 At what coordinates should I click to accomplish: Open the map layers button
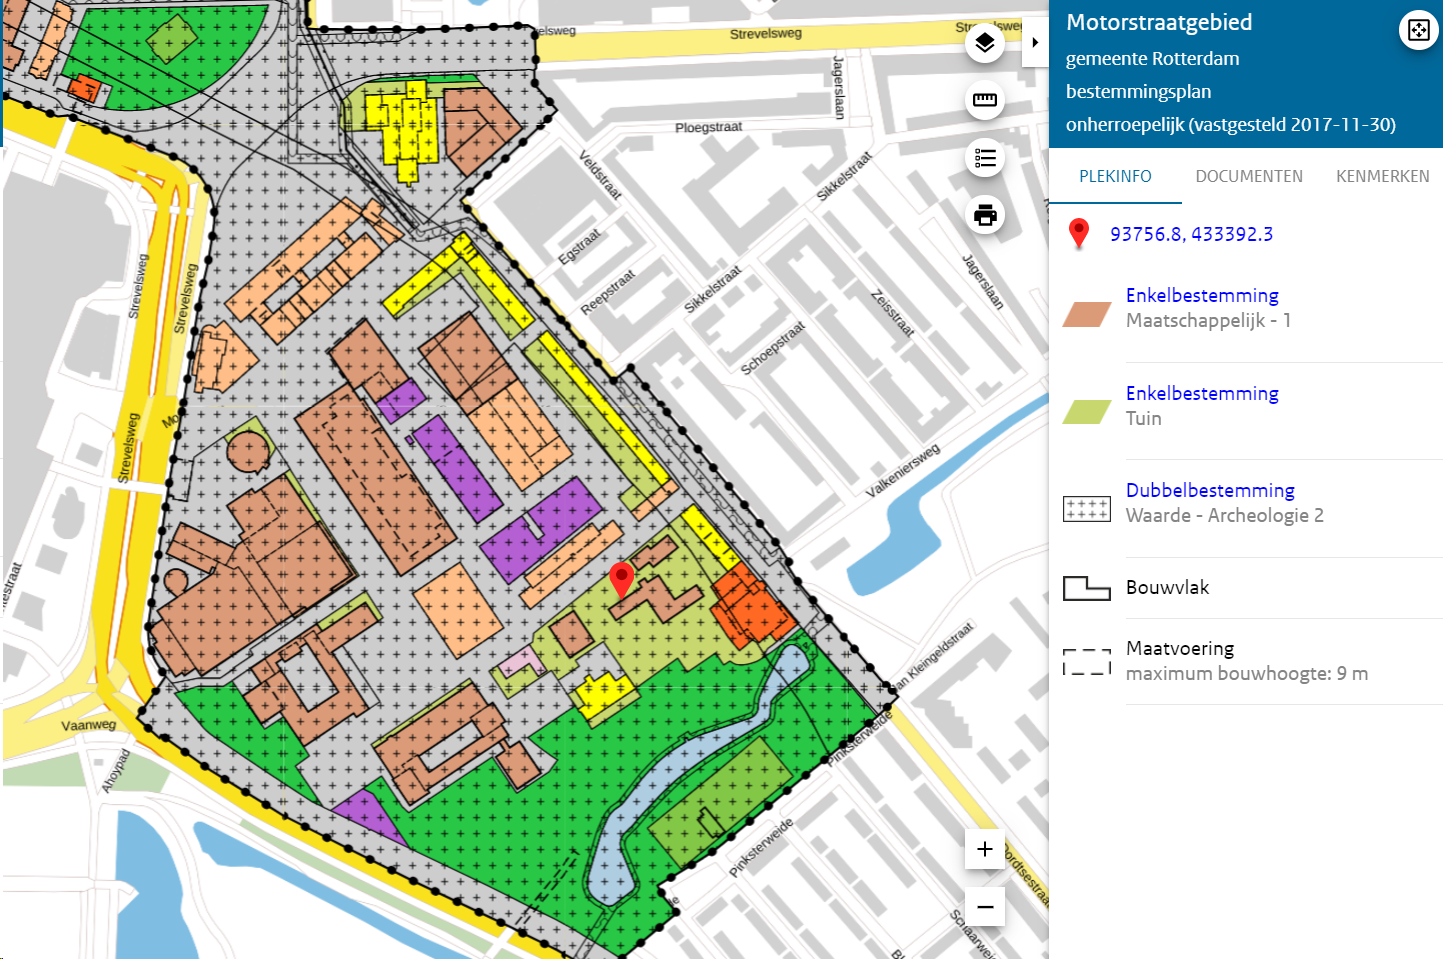[x=985, y=42]
